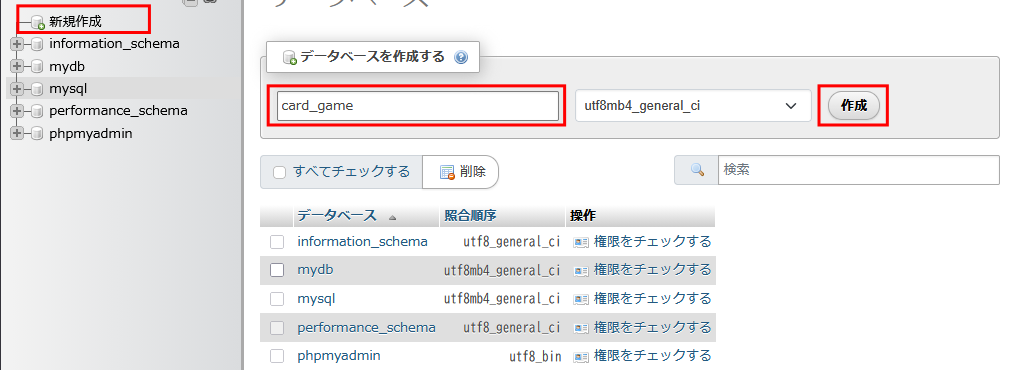Tick the checkbox for information_schema row
Viewport: 1015px width, 370px height.
pyautogui.click(x=277, y=242)
